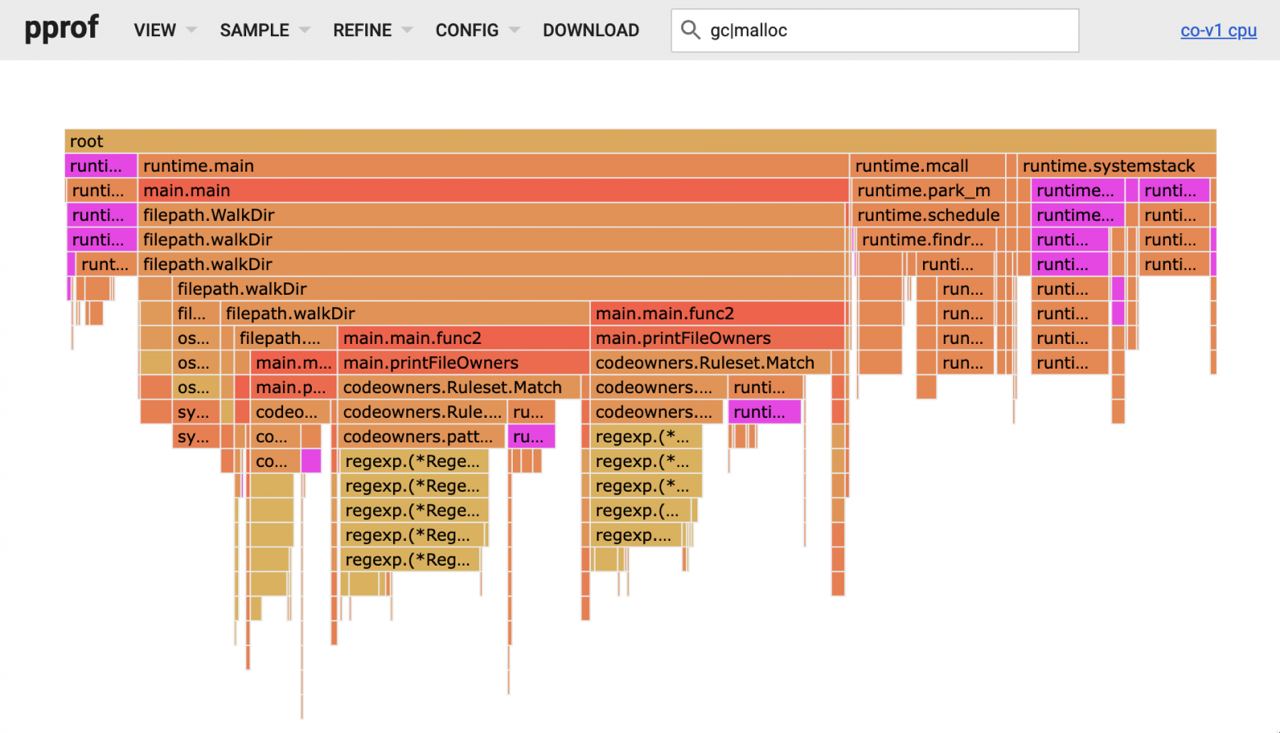1280x733 pixels.
Task: Click the filepath.WalkDir frame
Action: click(492, 215)
